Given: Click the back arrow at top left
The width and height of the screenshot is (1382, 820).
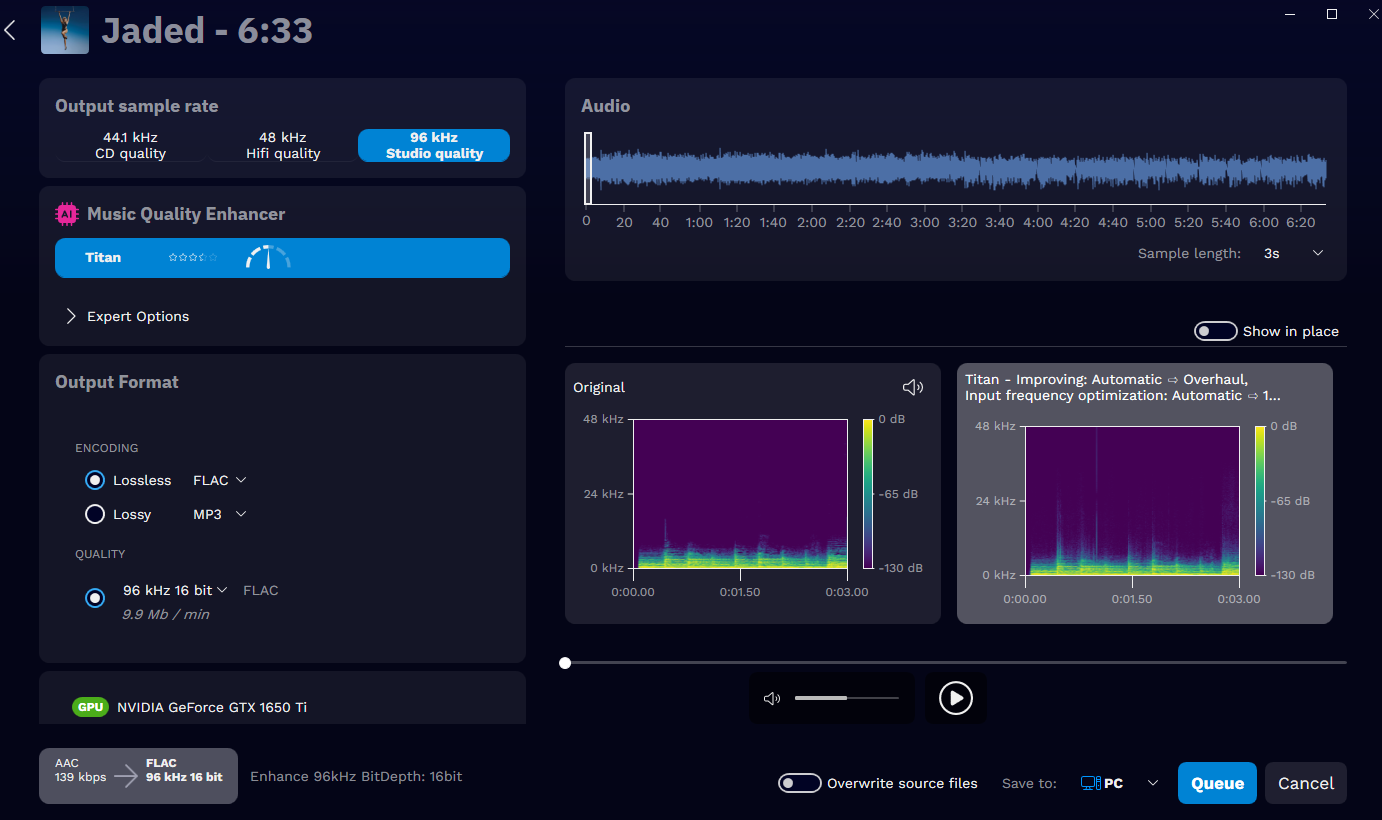Looking at the screenshot, I should pos(10,29).
